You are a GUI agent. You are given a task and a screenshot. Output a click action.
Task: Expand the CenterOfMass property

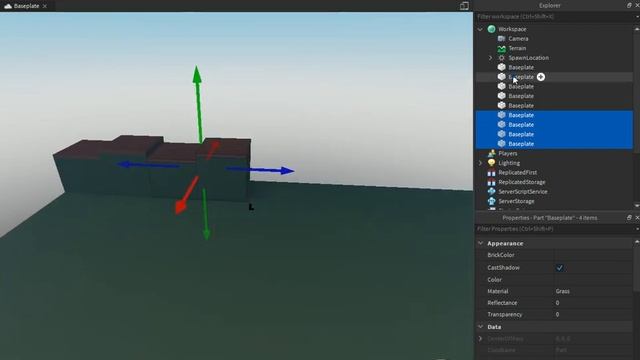click(480, 339)
